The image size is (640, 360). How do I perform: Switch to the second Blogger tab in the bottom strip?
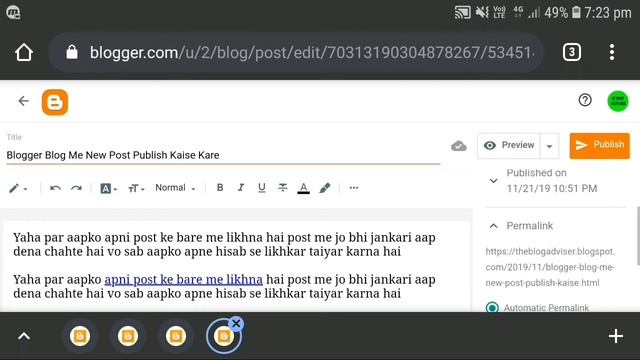pyautogui.click(x=128, y=336)
